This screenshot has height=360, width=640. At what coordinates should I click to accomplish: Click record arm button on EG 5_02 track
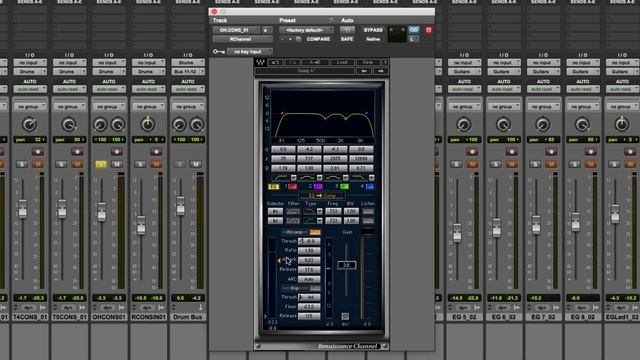pos(472,152)
